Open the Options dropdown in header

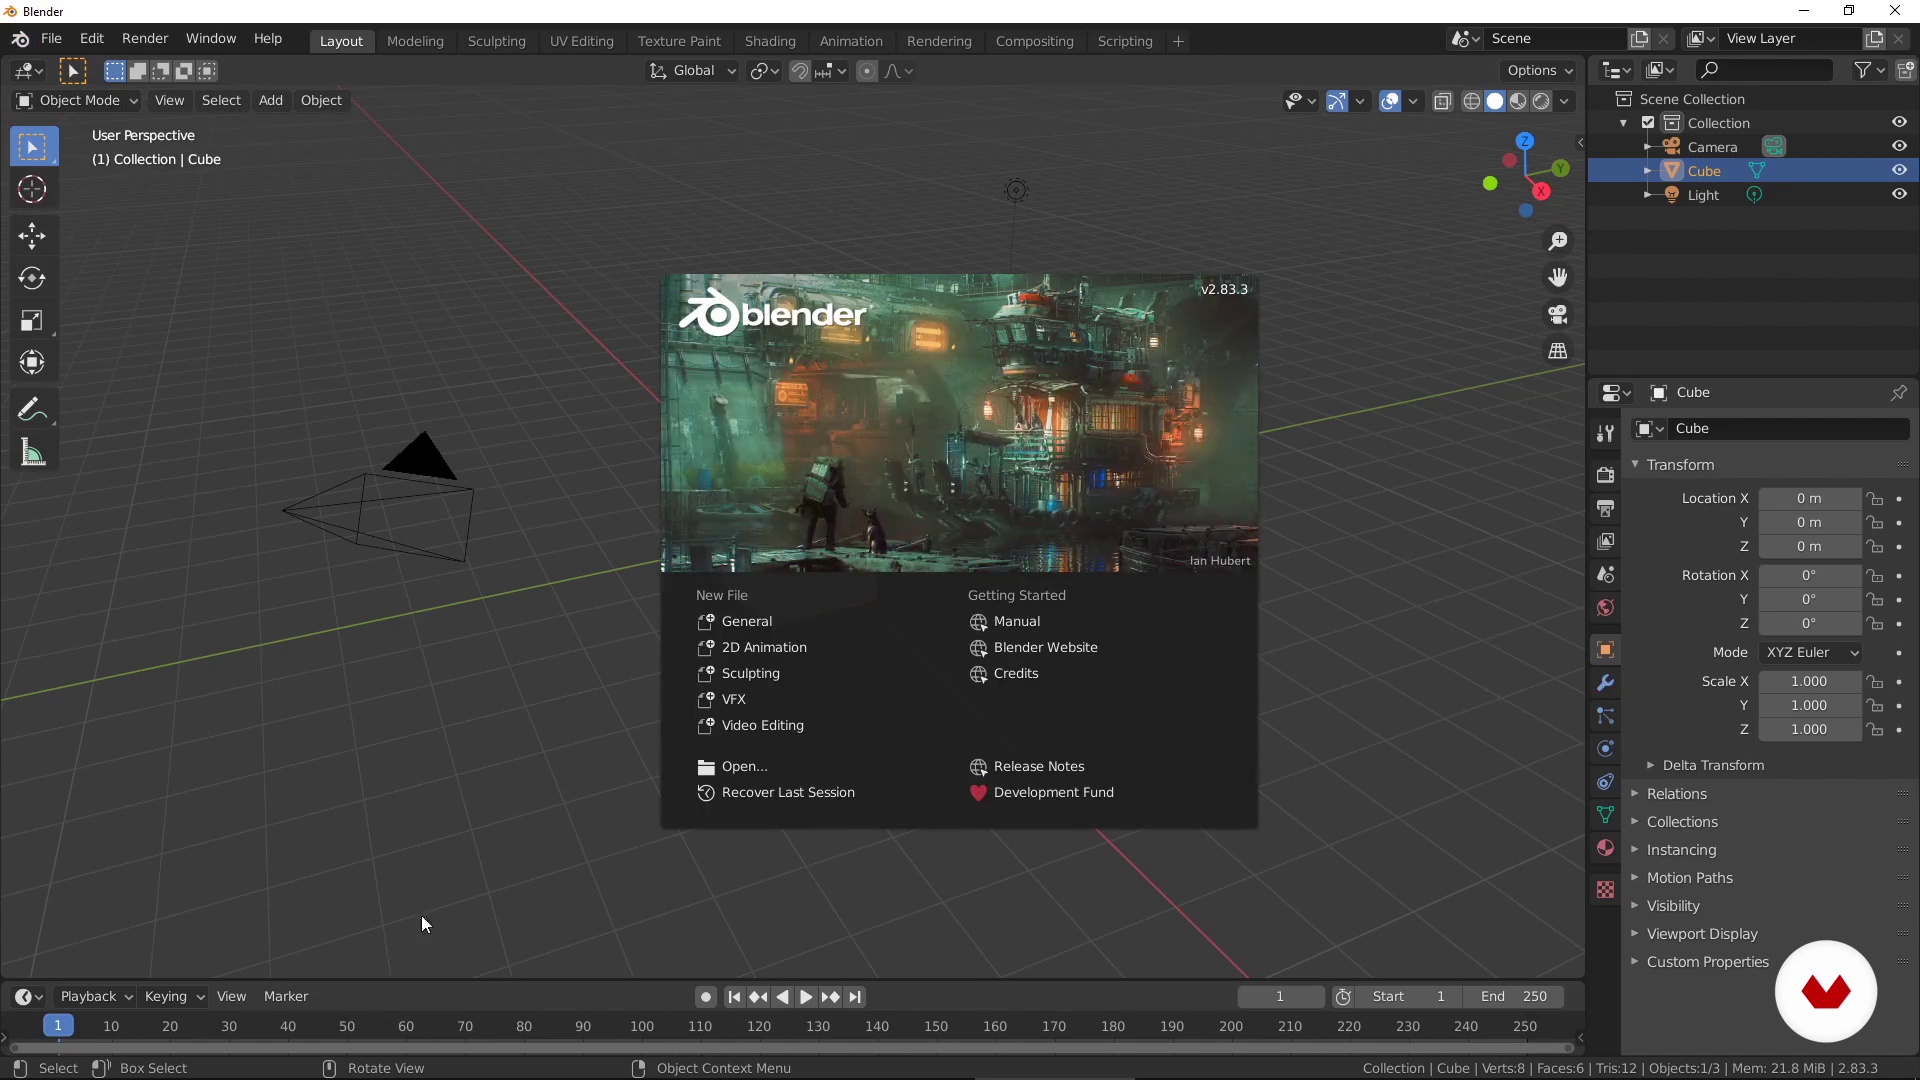(x=1539, y=71)
